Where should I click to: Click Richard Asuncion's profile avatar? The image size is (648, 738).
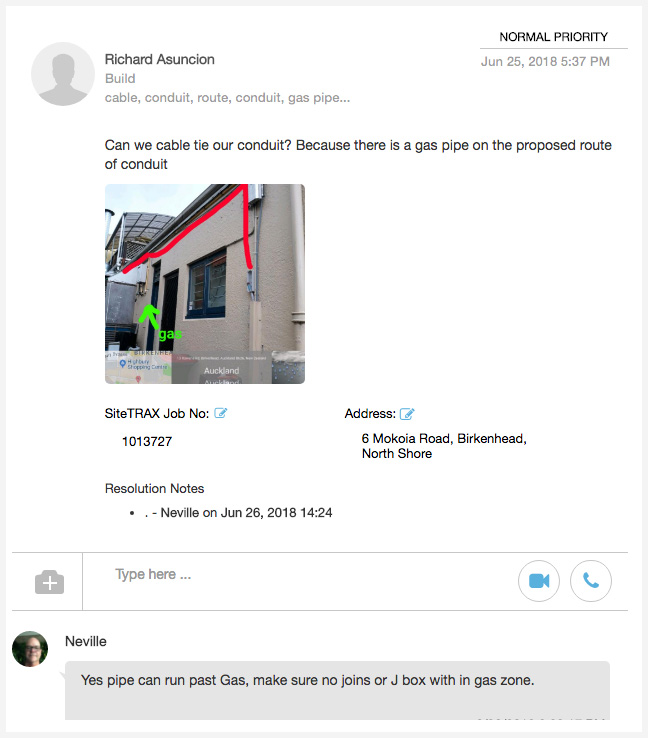click(63, 74)
